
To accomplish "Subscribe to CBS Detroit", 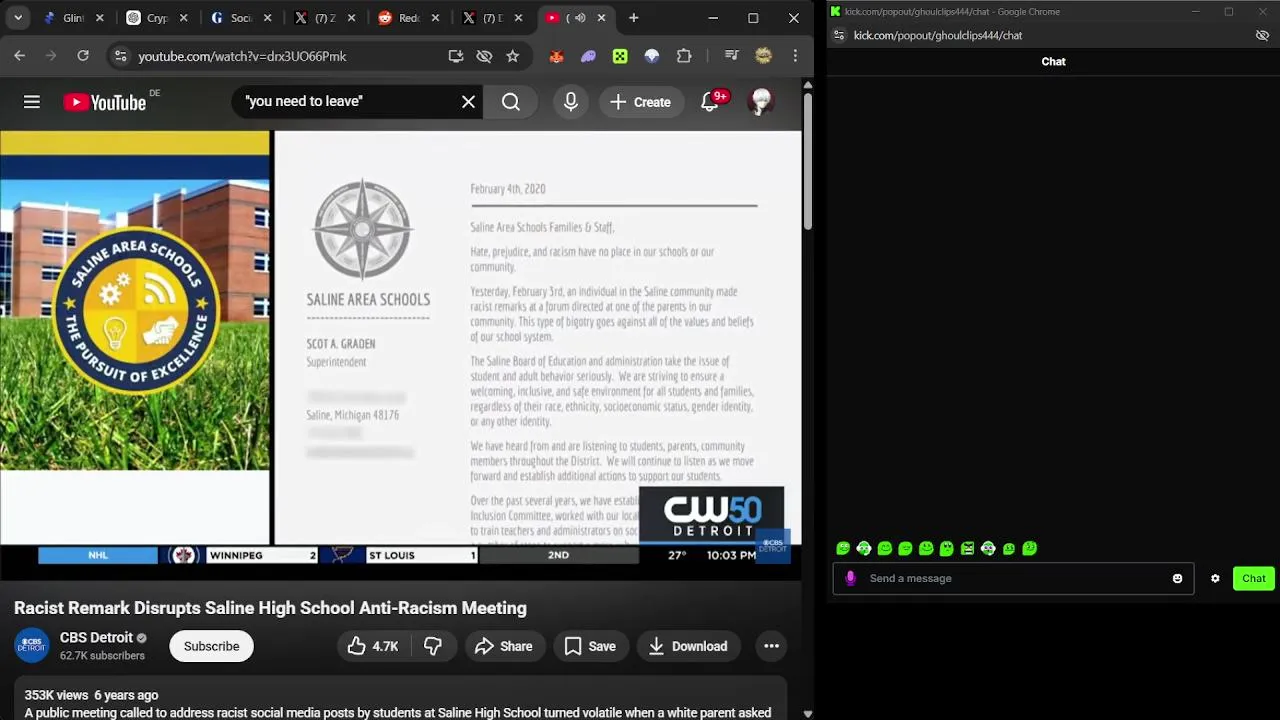I will [x=211, y=646].
